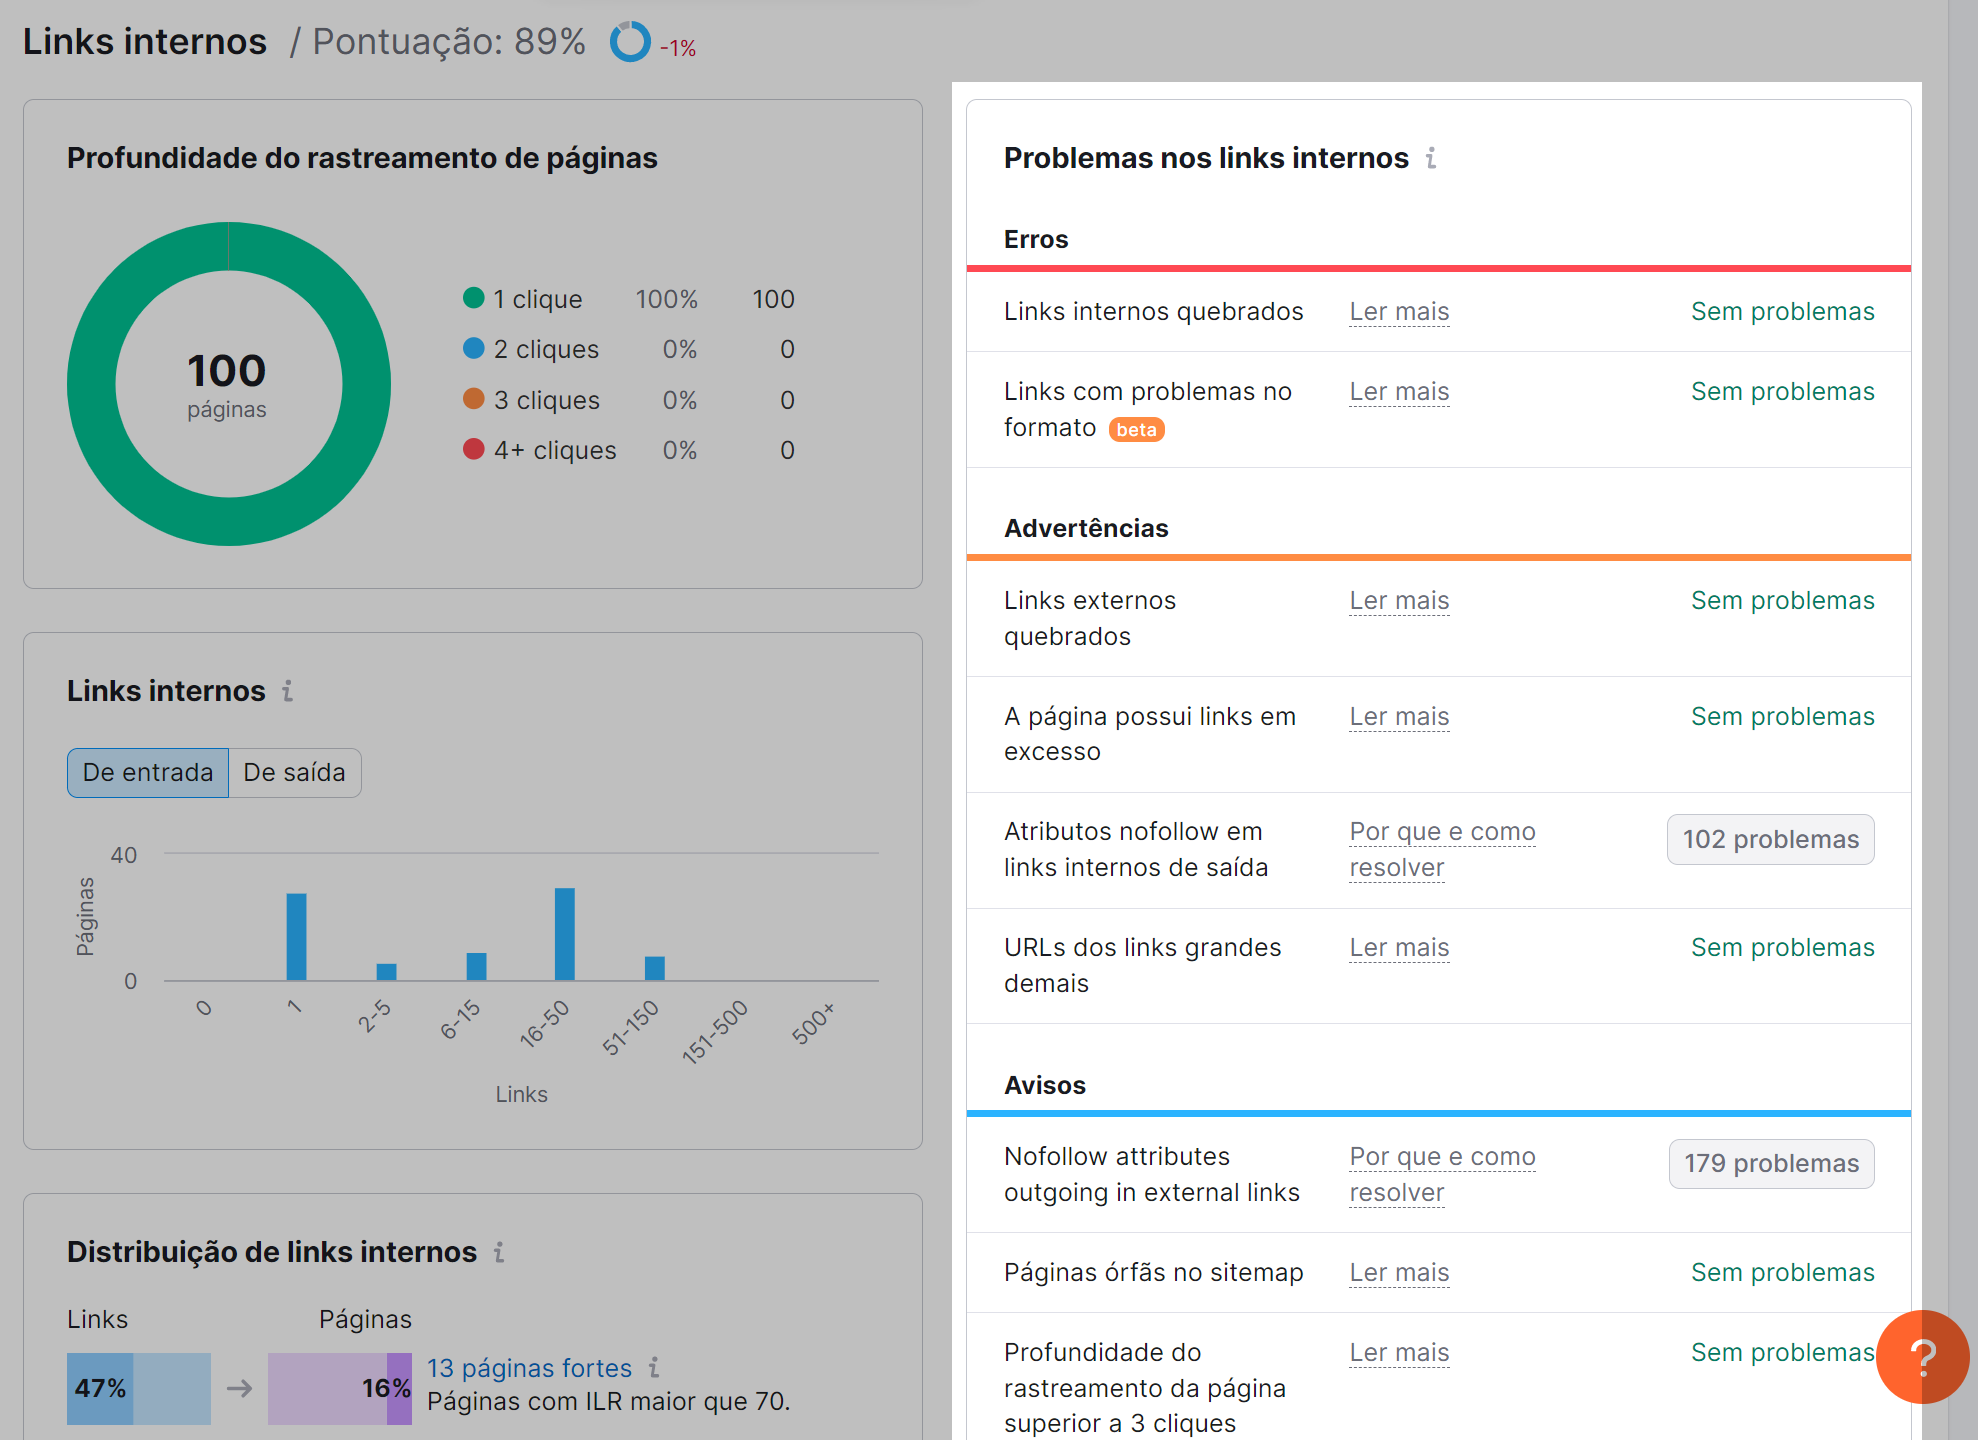Image resolution: width=1978 pixels, height=1440 pixels.
Task: Open Ler mais for Links internos quebrados
Action: click(x=1398, y=311)
